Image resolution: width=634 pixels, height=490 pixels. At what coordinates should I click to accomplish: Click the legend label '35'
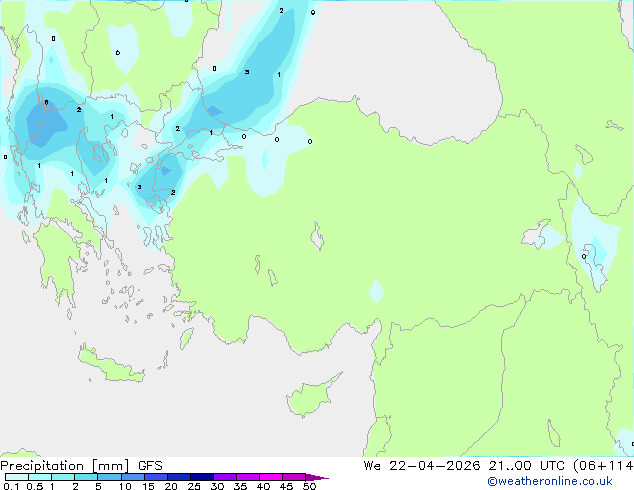(240, 486)
